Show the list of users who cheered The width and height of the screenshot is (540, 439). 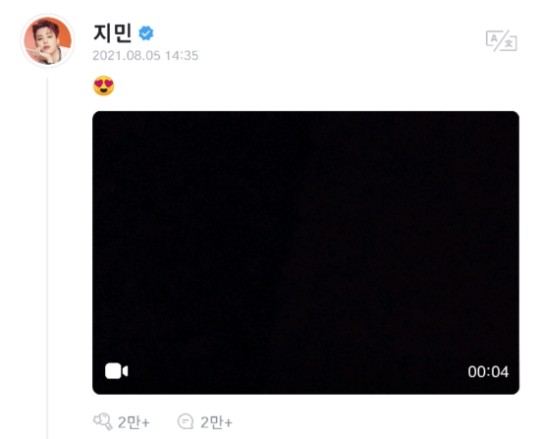pos(134,422)
